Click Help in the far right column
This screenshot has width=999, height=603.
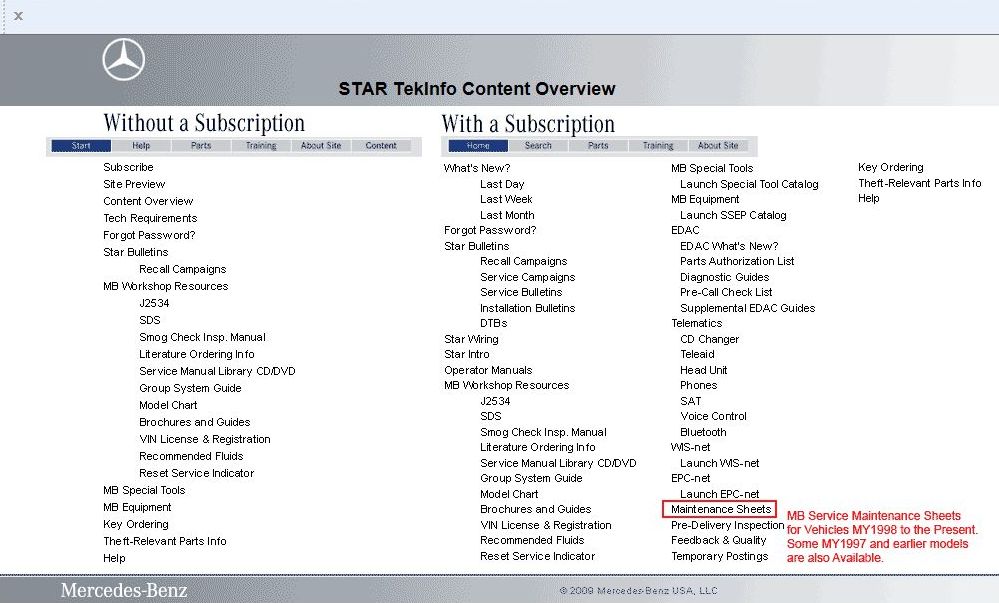(868, 198)
